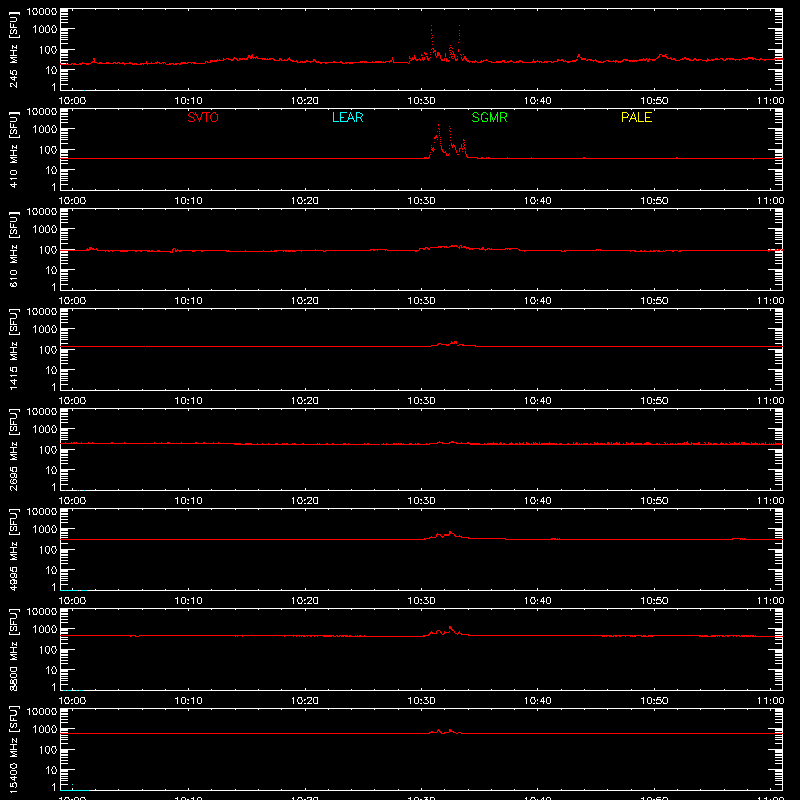Click the green SGMR station label
The image size is (800, 800).
coord(489,117)
